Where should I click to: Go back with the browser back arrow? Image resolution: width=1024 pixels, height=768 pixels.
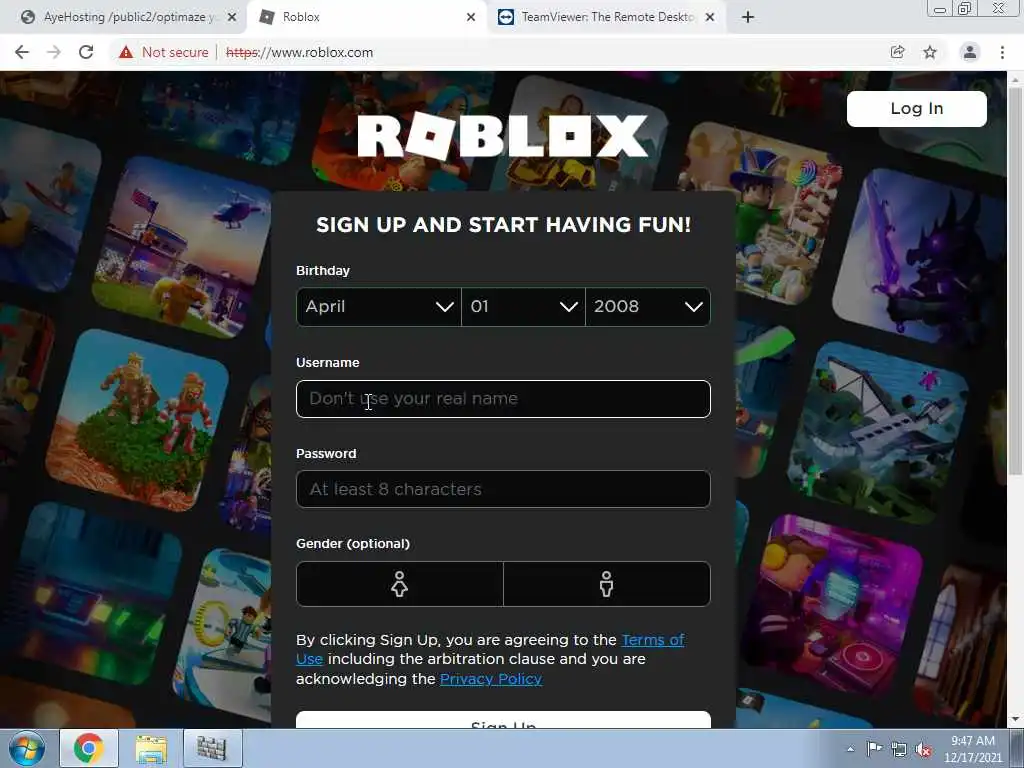pyautogui.click(x=22, y=52)
